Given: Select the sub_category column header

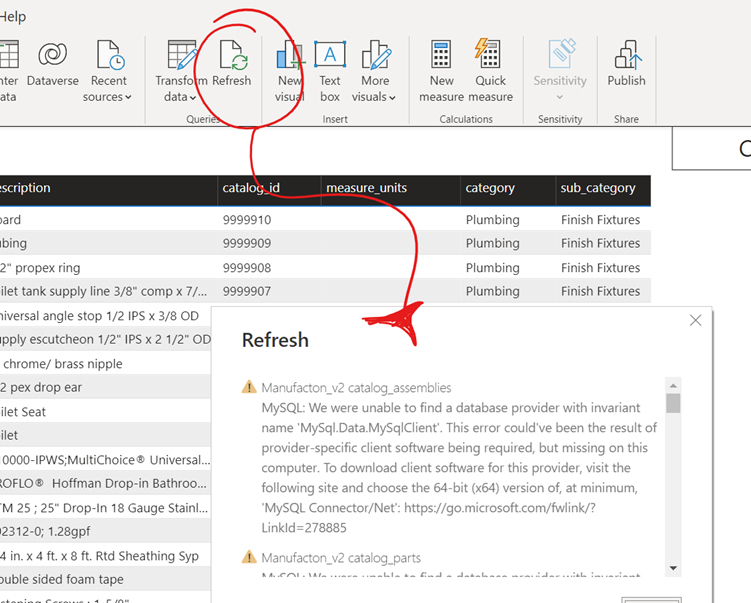Looking at the screenshot, I should click(598, 188).
